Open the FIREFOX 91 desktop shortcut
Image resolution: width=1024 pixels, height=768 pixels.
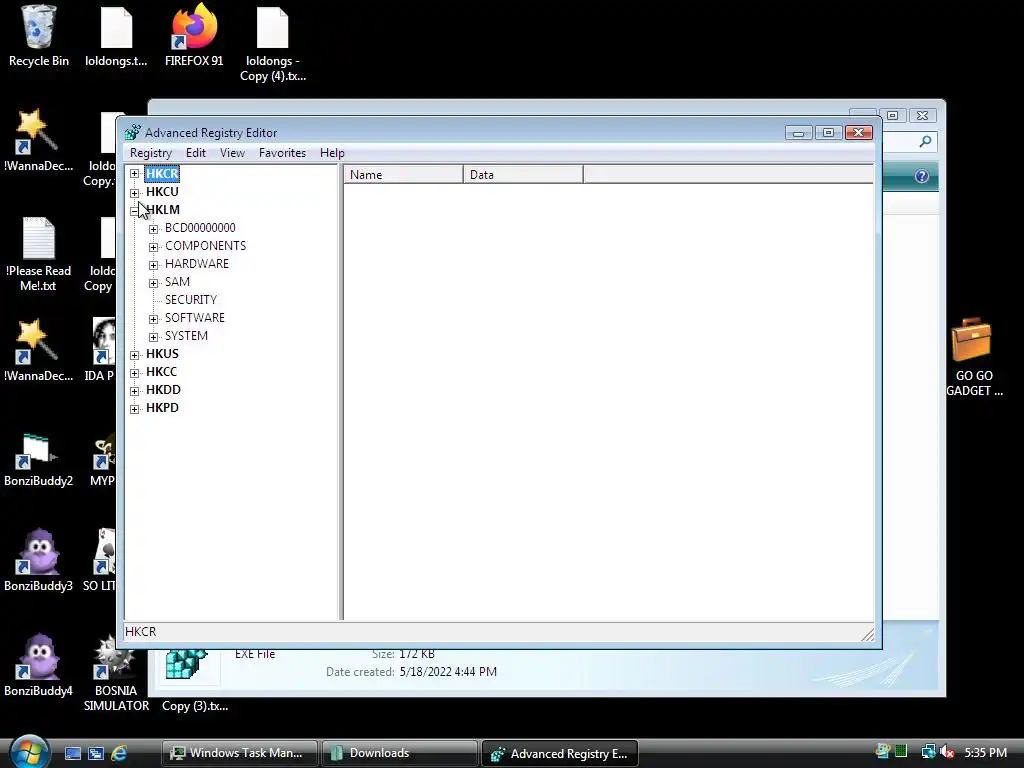(x=194, y=36)
